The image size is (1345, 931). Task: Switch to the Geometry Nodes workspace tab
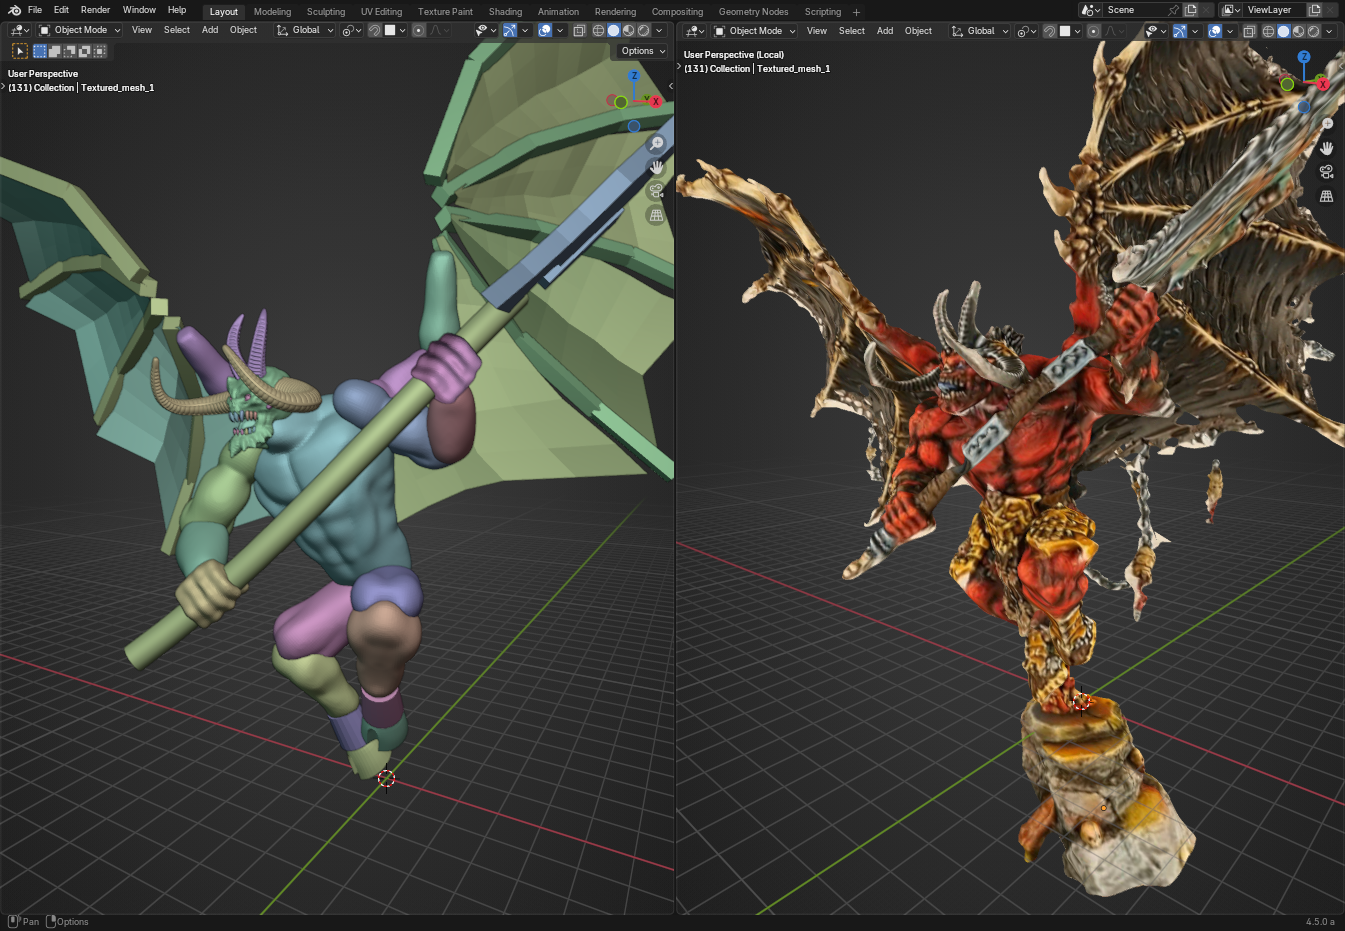(x=753, y=12)
